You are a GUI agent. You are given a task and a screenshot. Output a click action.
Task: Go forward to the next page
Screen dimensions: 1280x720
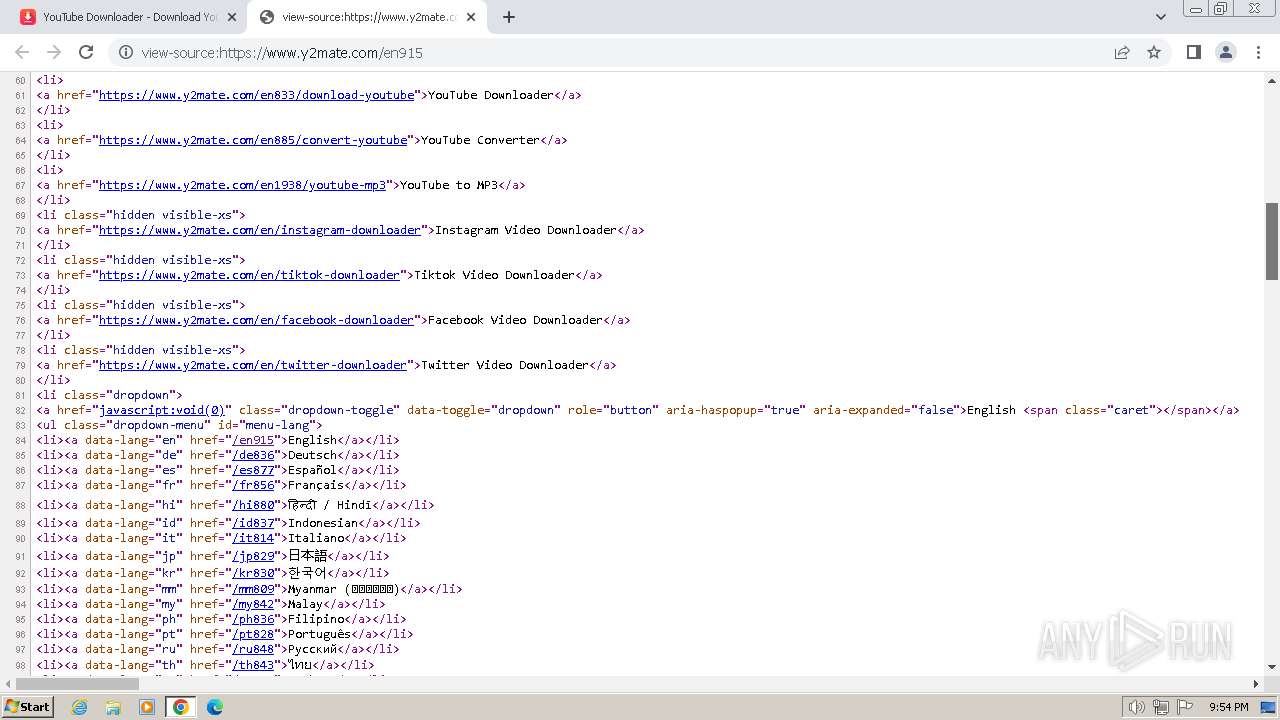54,52
